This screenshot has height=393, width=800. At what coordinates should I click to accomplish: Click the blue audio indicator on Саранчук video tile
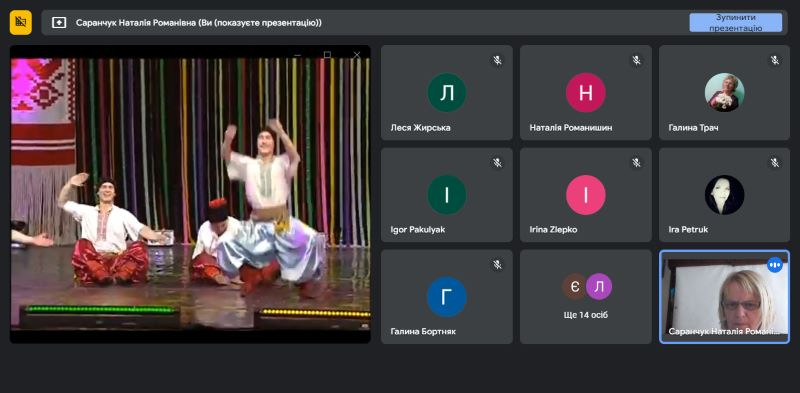(774, 264)
